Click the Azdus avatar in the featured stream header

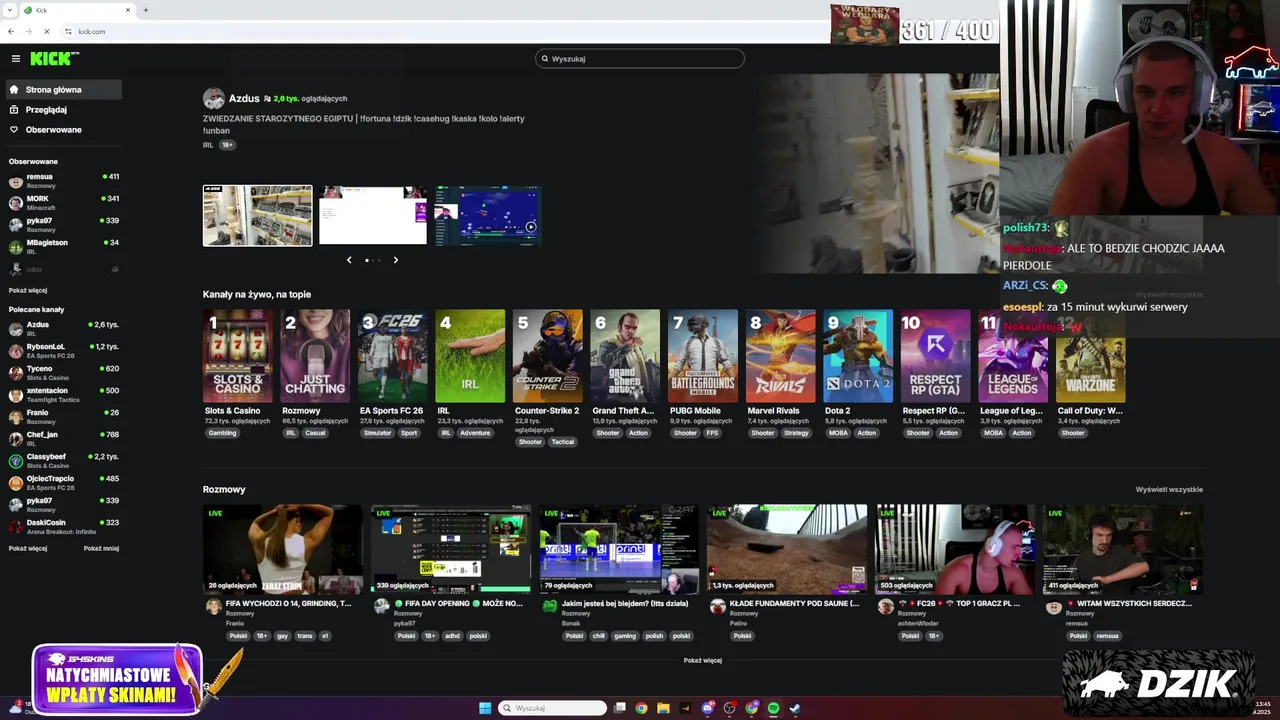(213, 98)
